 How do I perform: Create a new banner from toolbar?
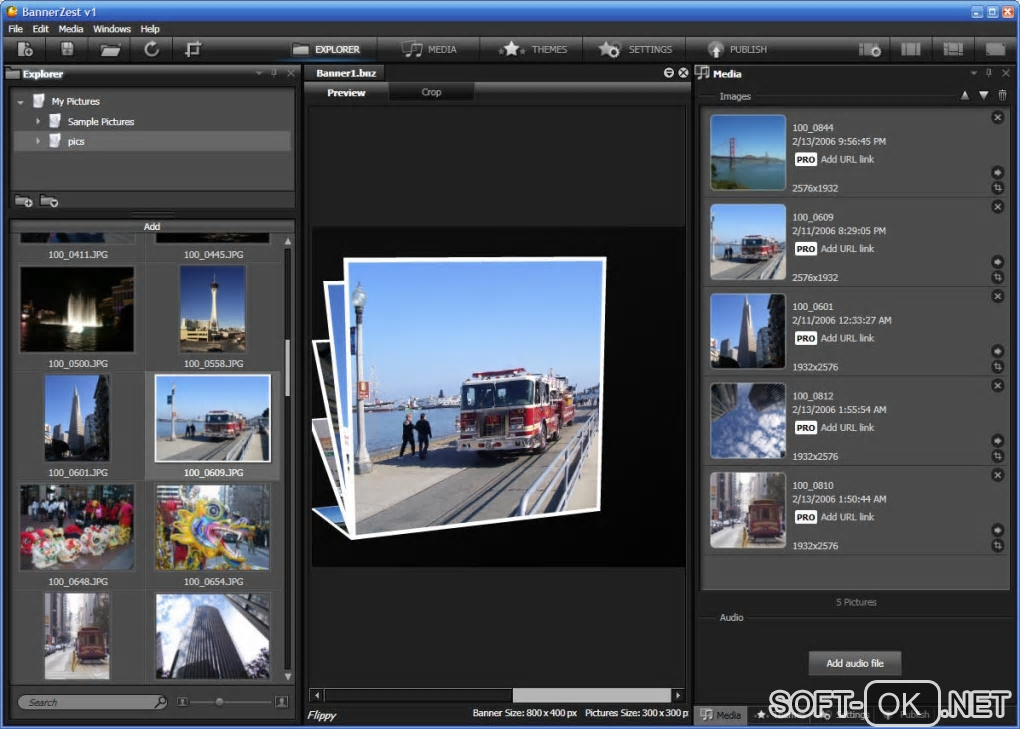(x=25, y=49)
